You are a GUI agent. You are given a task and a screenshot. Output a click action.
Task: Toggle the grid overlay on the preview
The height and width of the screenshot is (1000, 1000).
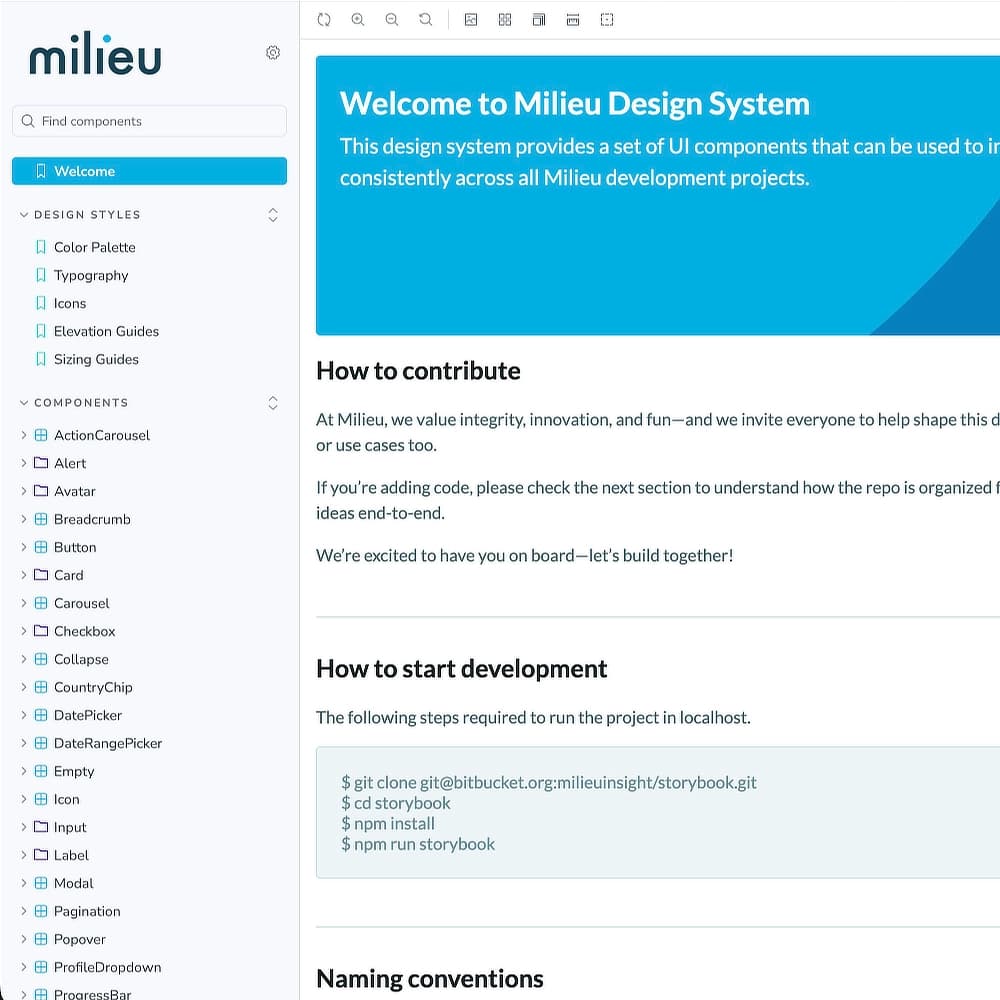pos(505,19)
